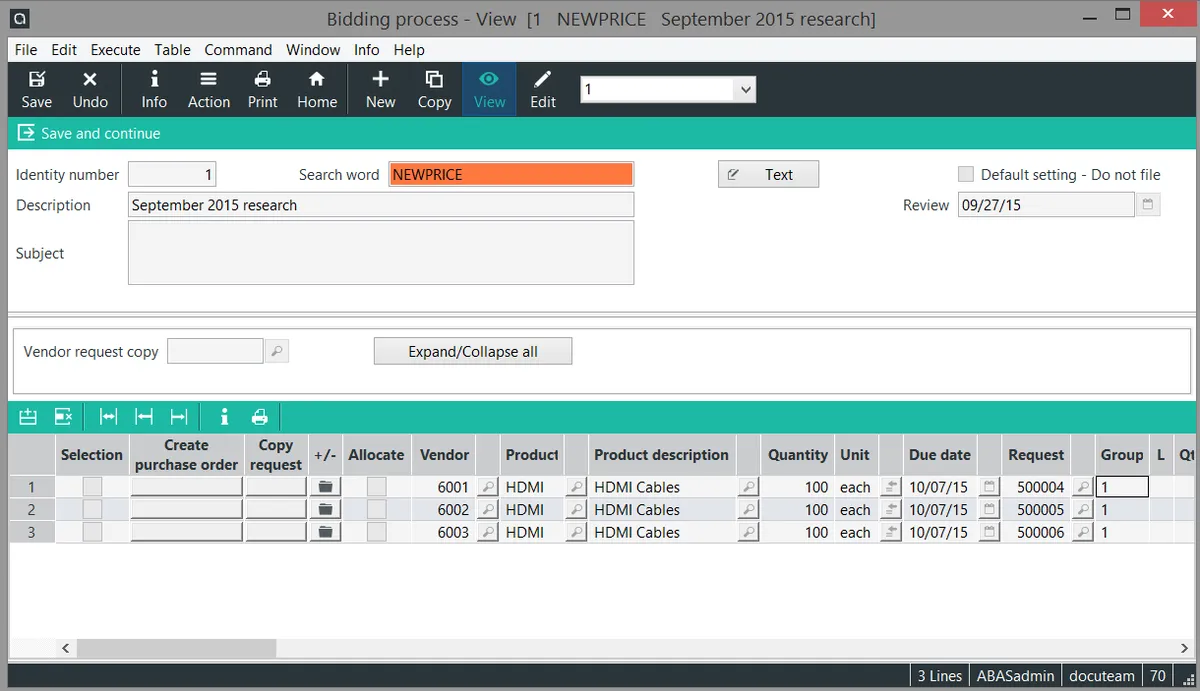Click the Copy toolbar icon

[x=434, y=89]
